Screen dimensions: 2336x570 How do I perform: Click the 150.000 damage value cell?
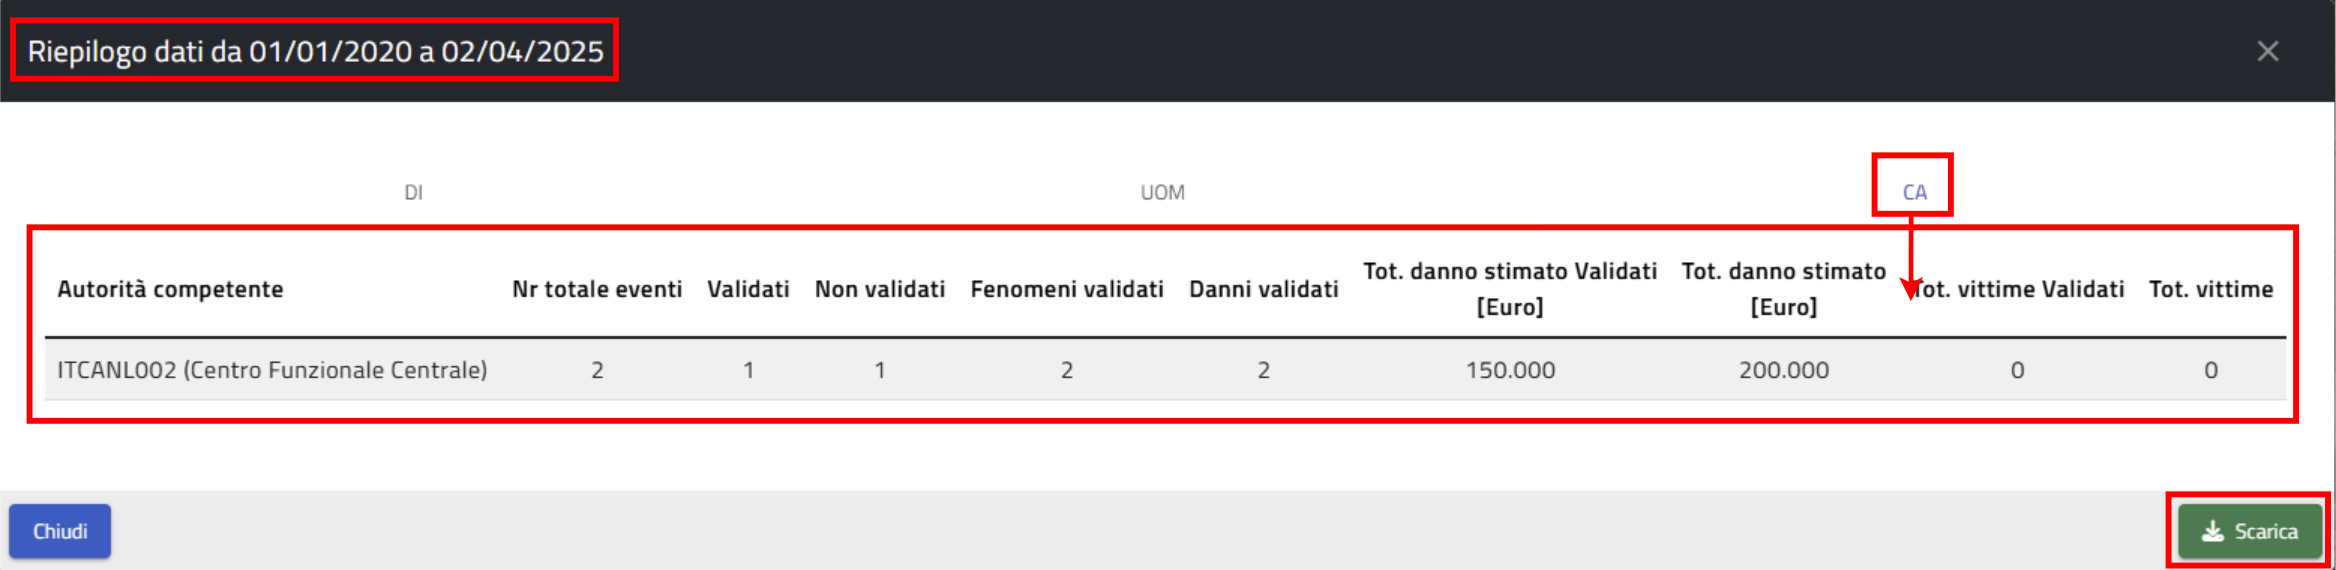click(1510, 370)
